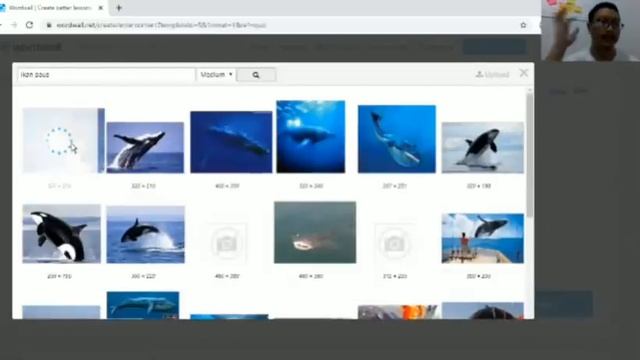This screenshot has height=360, width=640.
Task: Click the Upload button in dialog
Action: point(492,74)
